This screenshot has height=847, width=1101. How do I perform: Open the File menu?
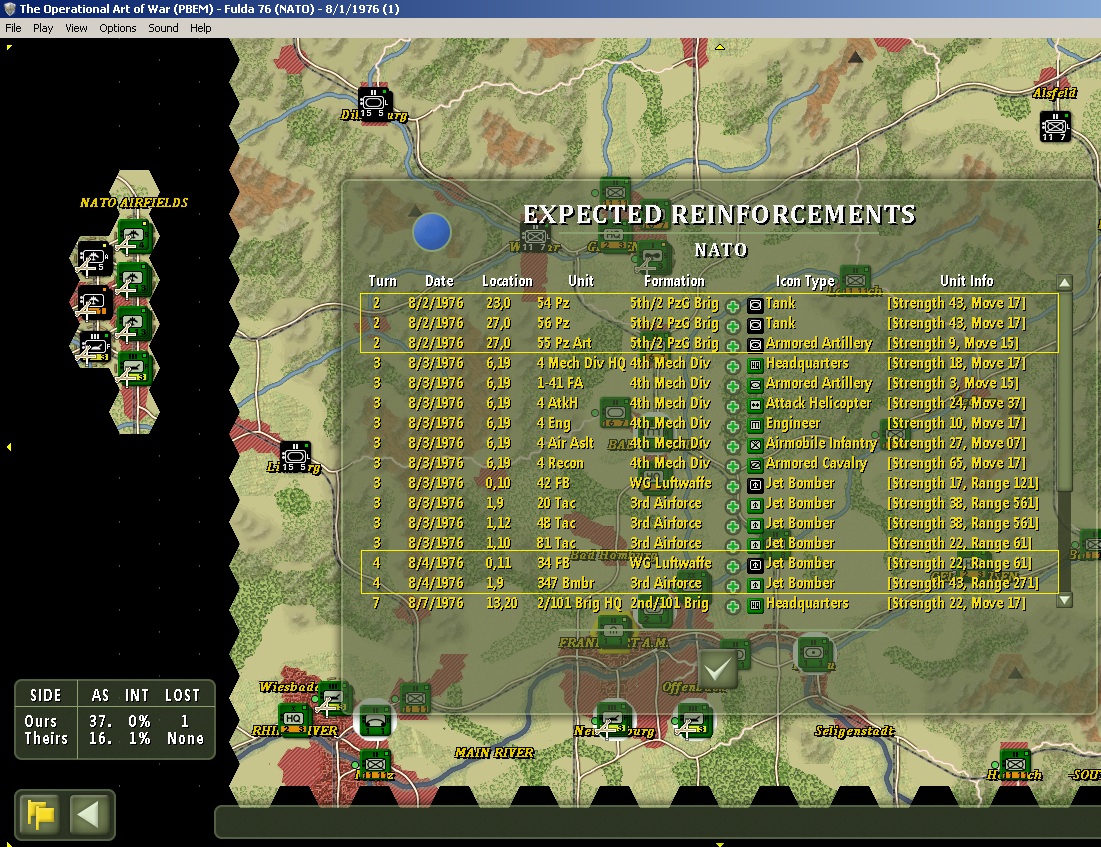[x=13, y=28]
